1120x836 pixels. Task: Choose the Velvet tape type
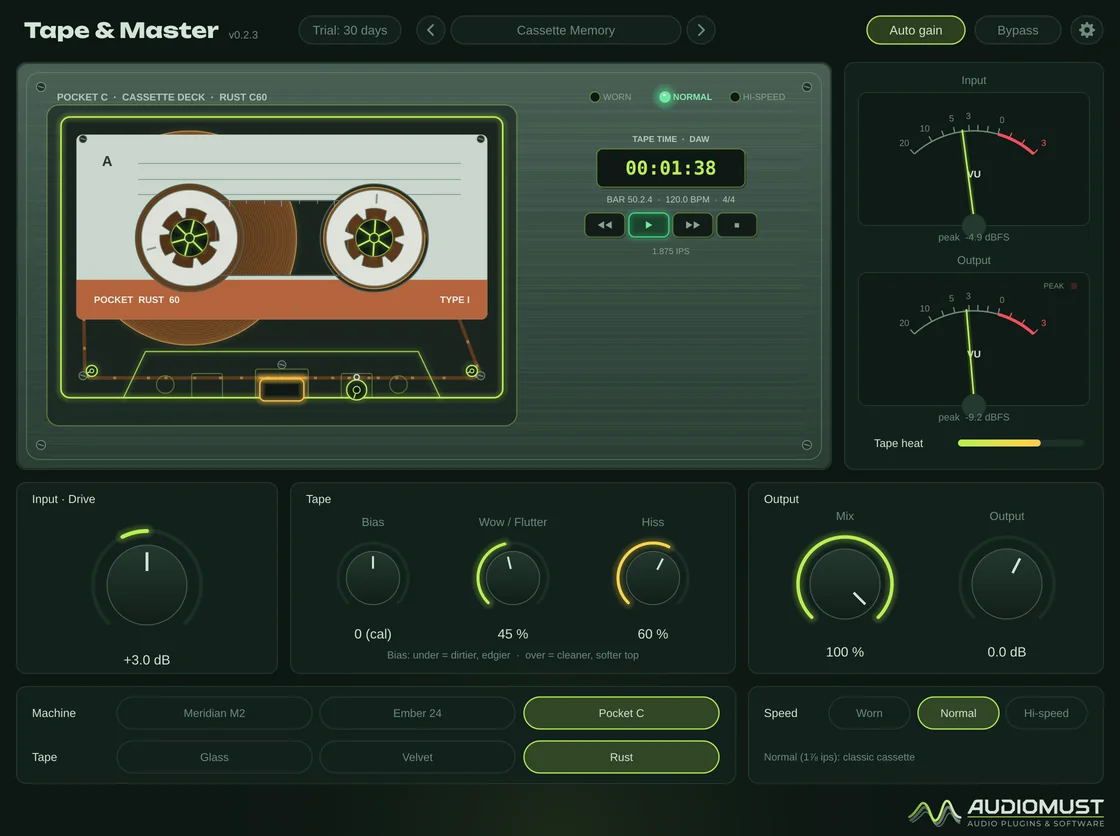[x=417, y=757]
